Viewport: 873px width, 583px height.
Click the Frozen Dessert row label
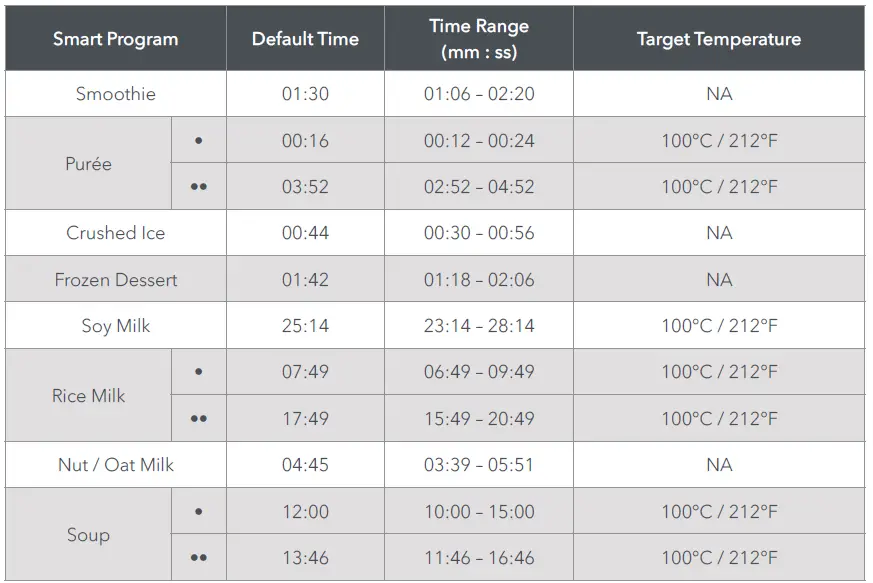pyautogui.click(x=116, y=280)
